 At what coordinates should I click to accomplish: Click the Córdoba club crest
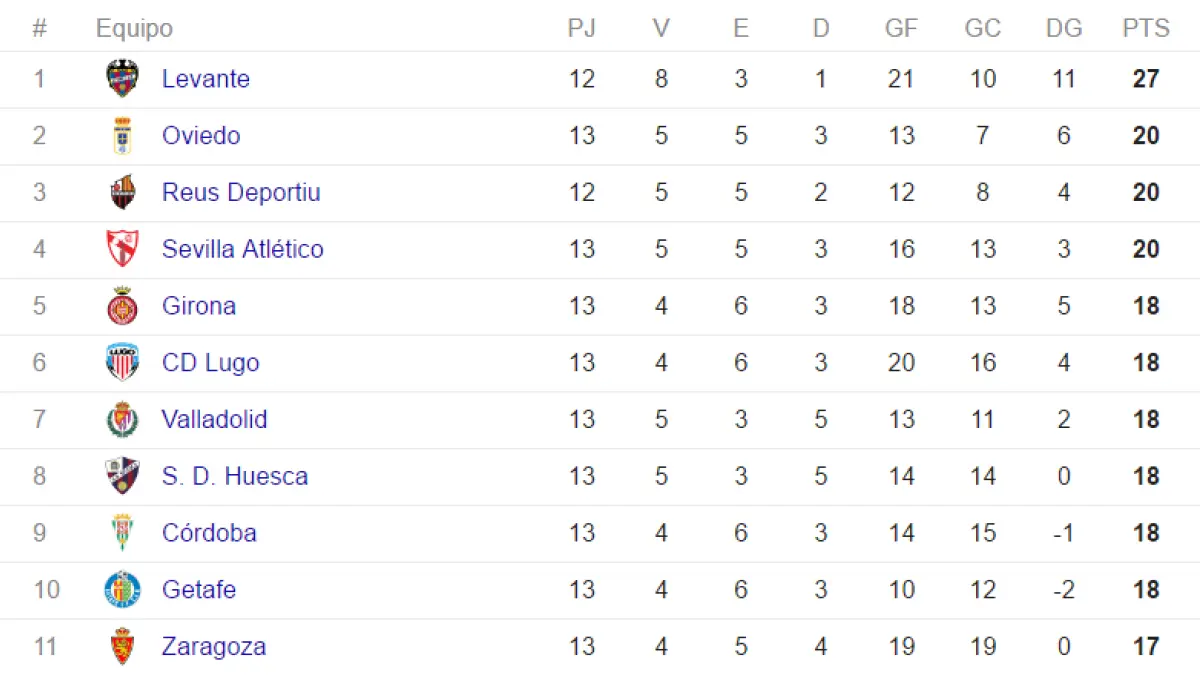coord(123,533)
